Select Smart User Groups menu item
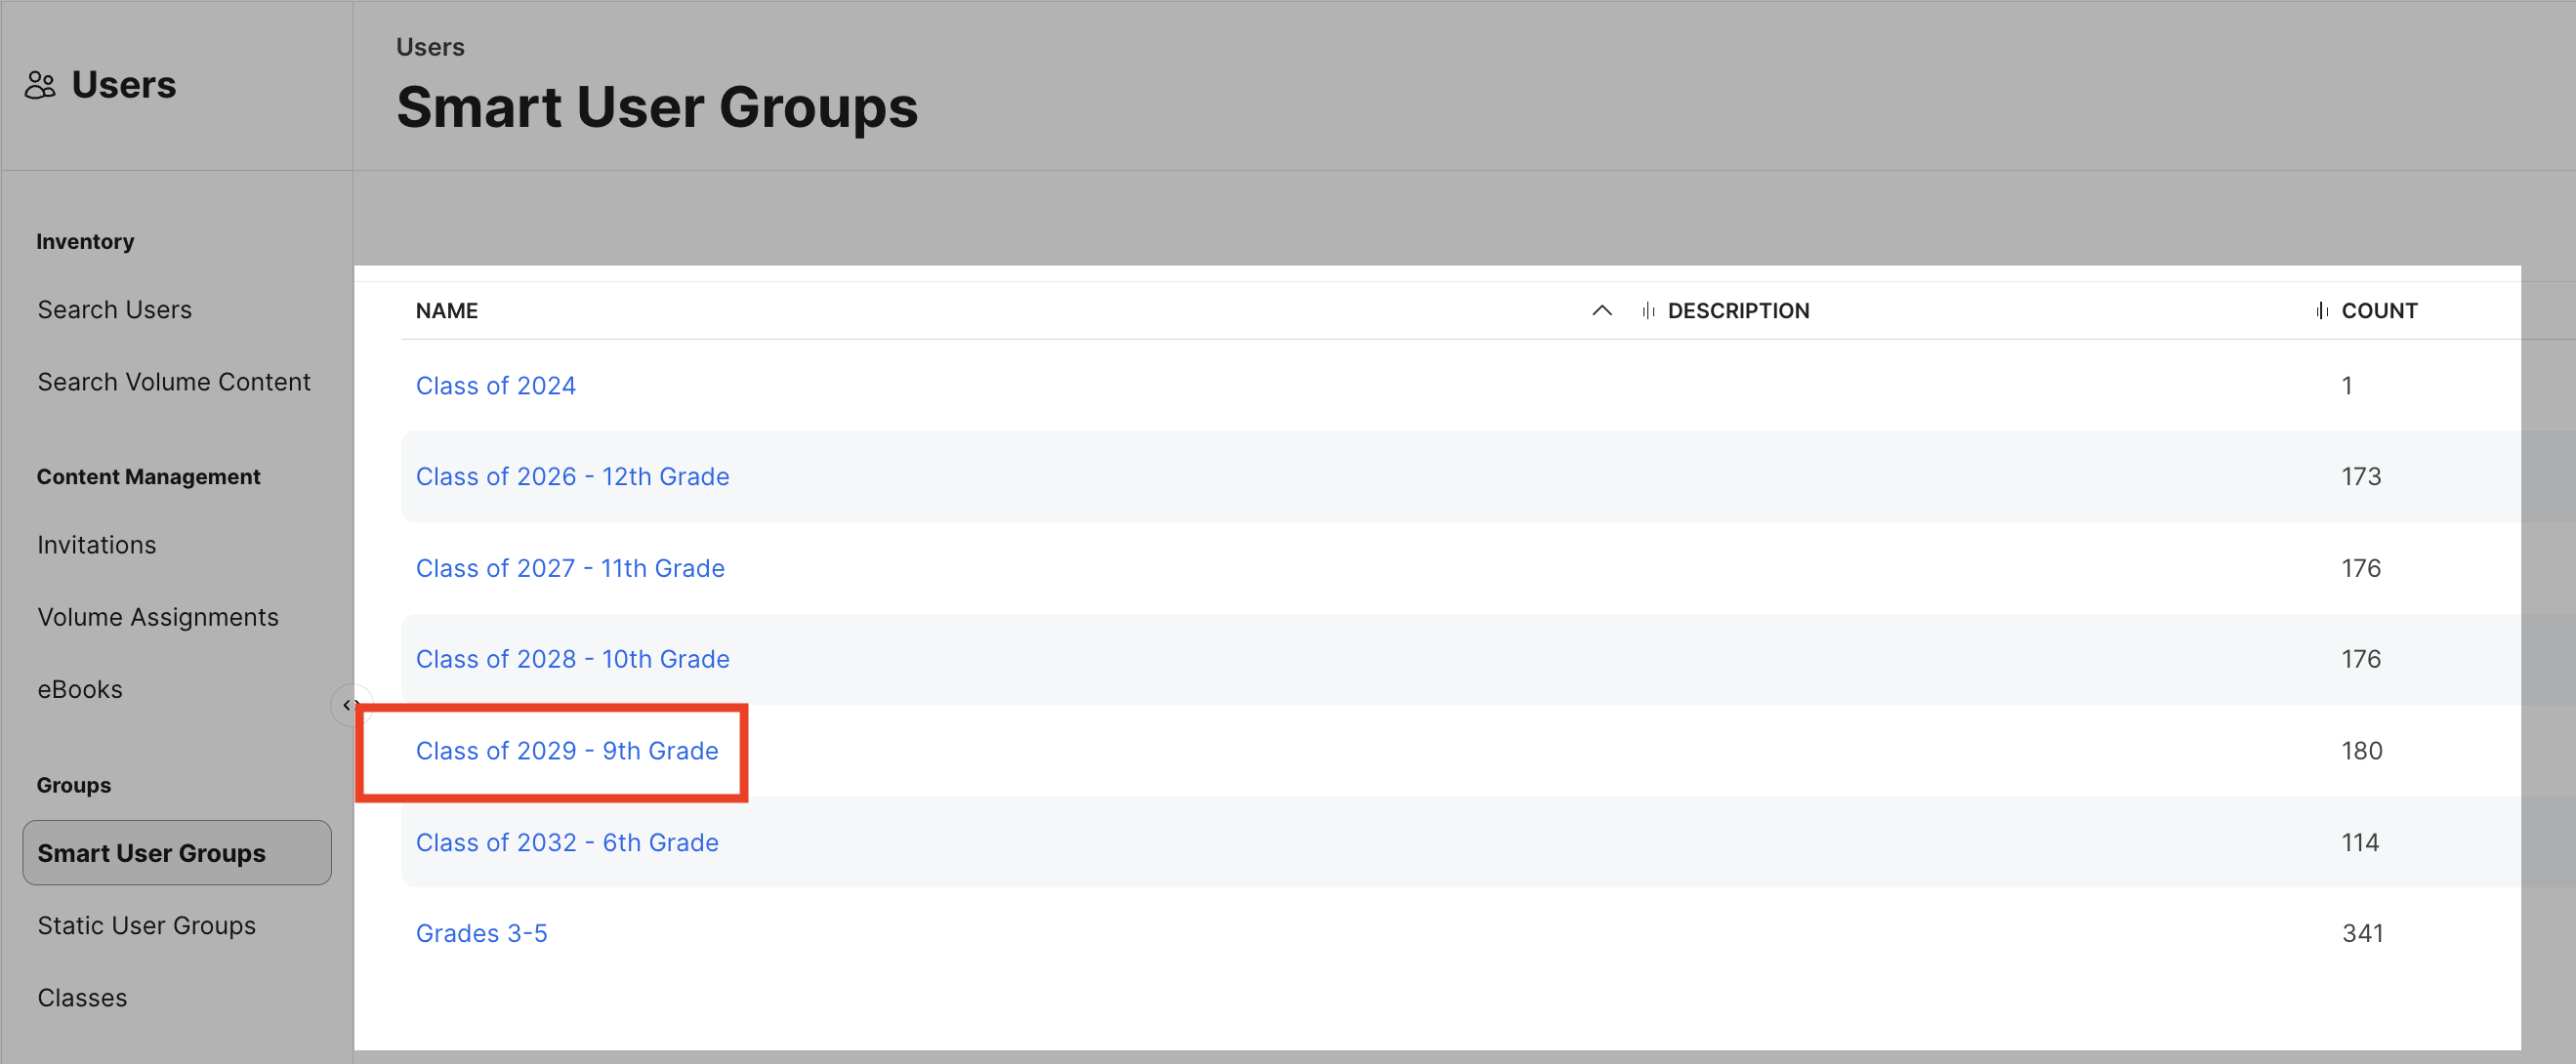Image resolution: width=2576 pixels, height=1064 pixels. pyautogui.click(x=177, y=853)
